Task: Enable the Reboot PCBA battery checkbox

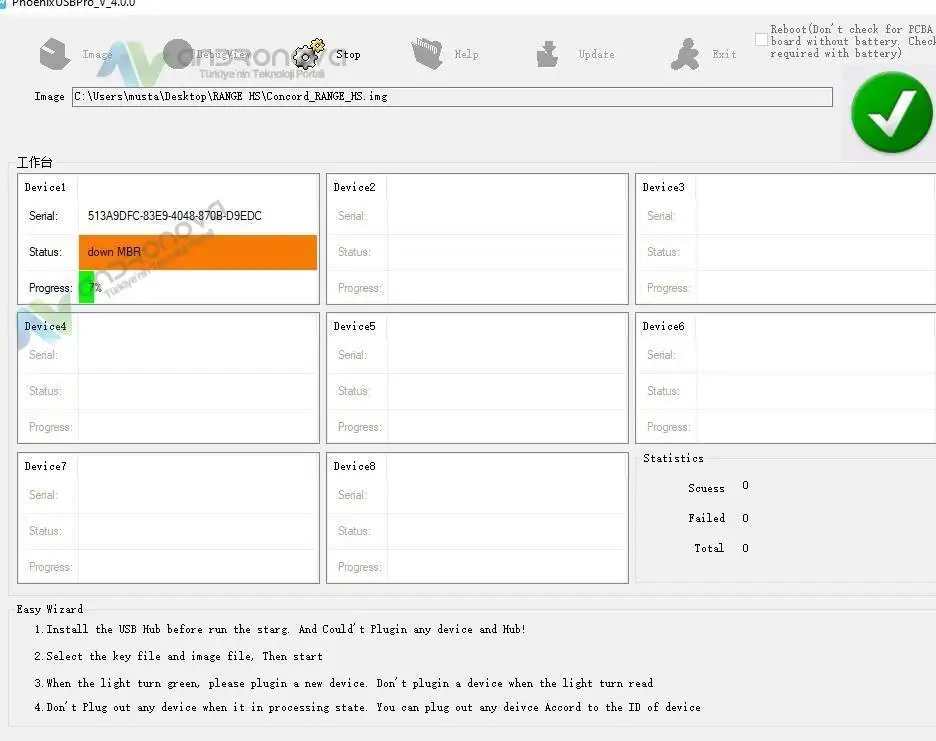Action: (761, 40)
